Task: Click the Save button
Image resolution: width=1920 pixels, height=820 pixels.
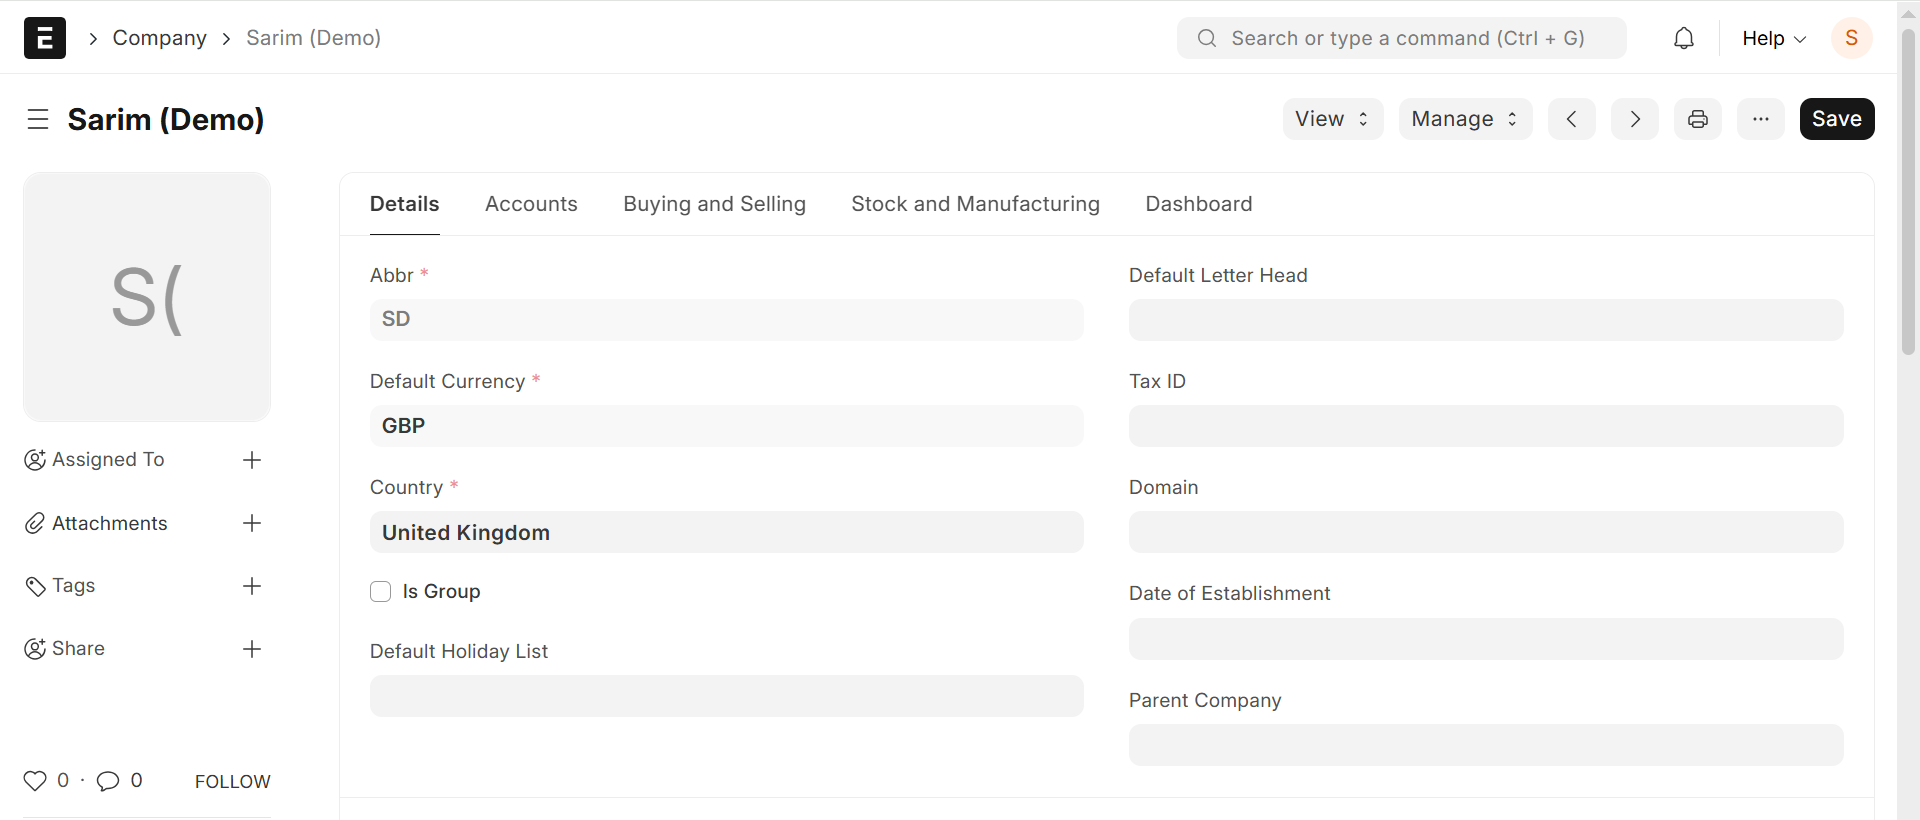Action: [1837, 119]
